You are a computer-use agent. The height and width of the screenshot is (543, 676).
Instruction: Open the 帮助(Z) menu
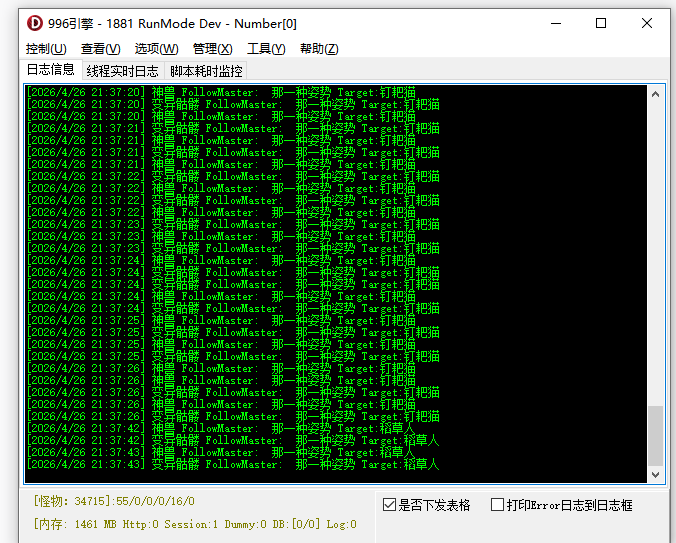click(319, 49)
